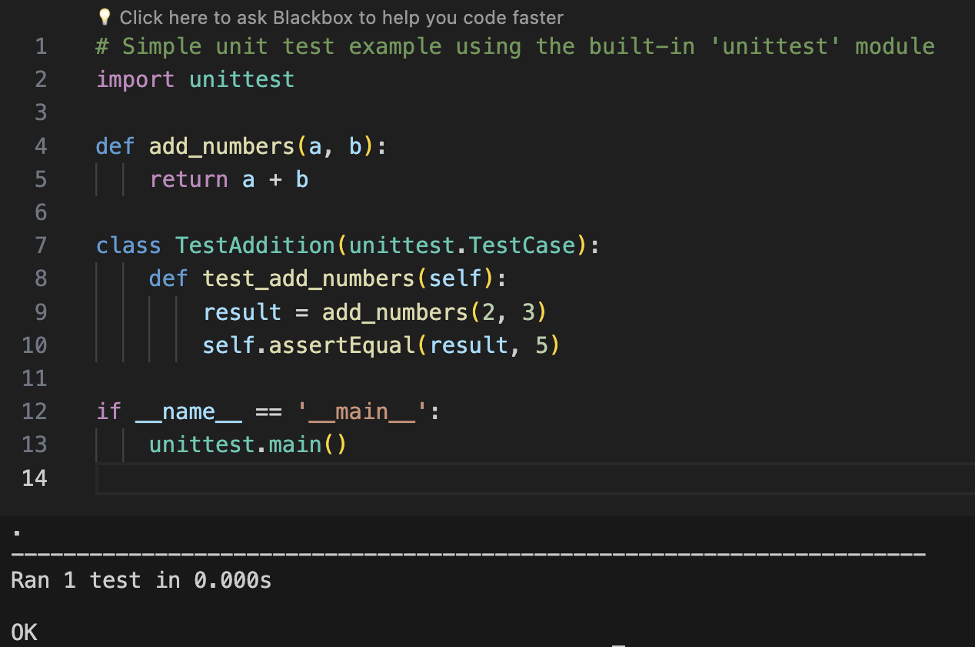Place cursor on empty line 14

pyautogui.click(x=500, y=478)
